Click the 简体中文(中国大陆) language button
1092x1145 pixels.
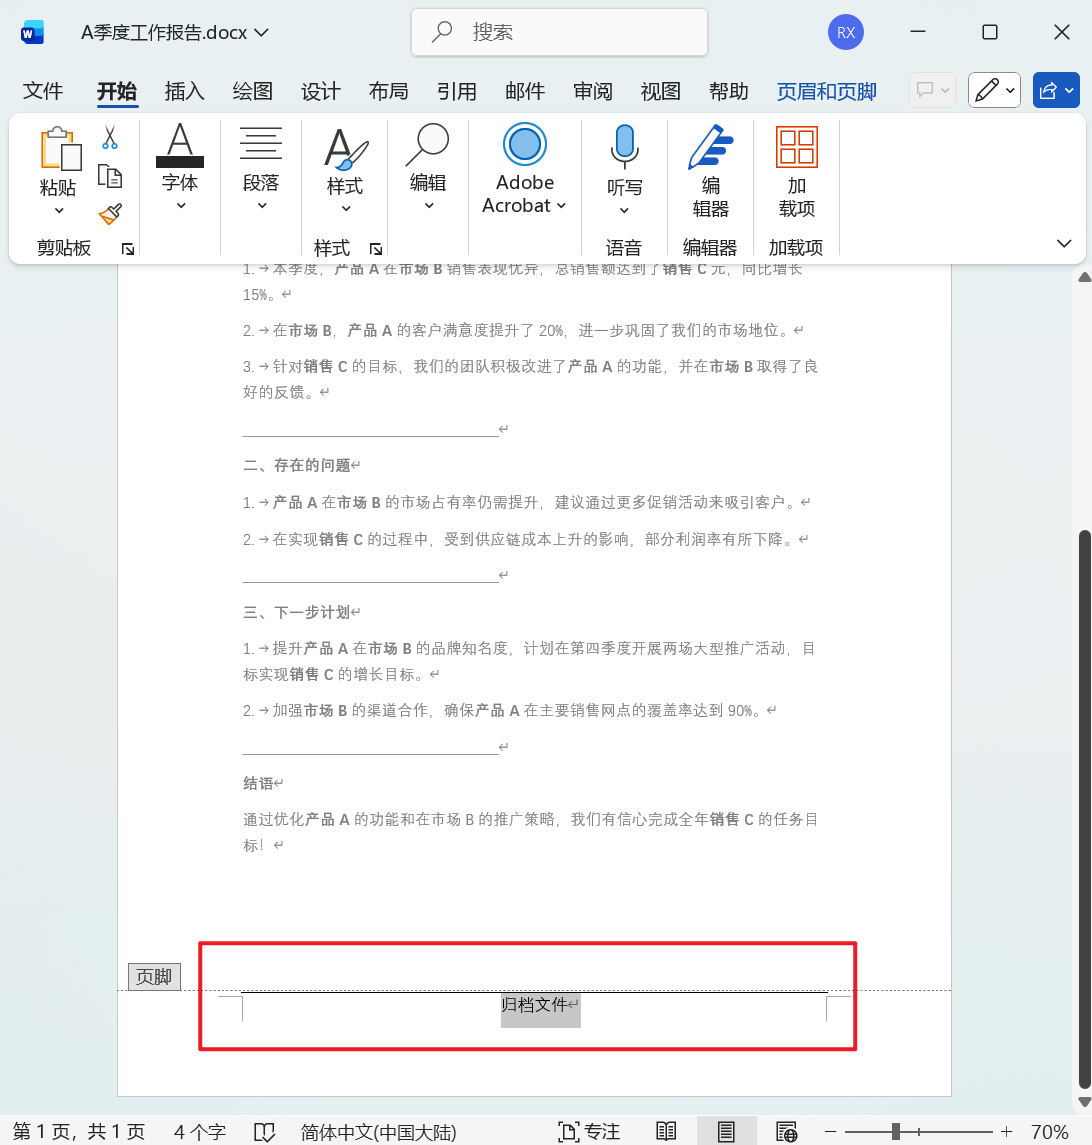pos(380,1131)
